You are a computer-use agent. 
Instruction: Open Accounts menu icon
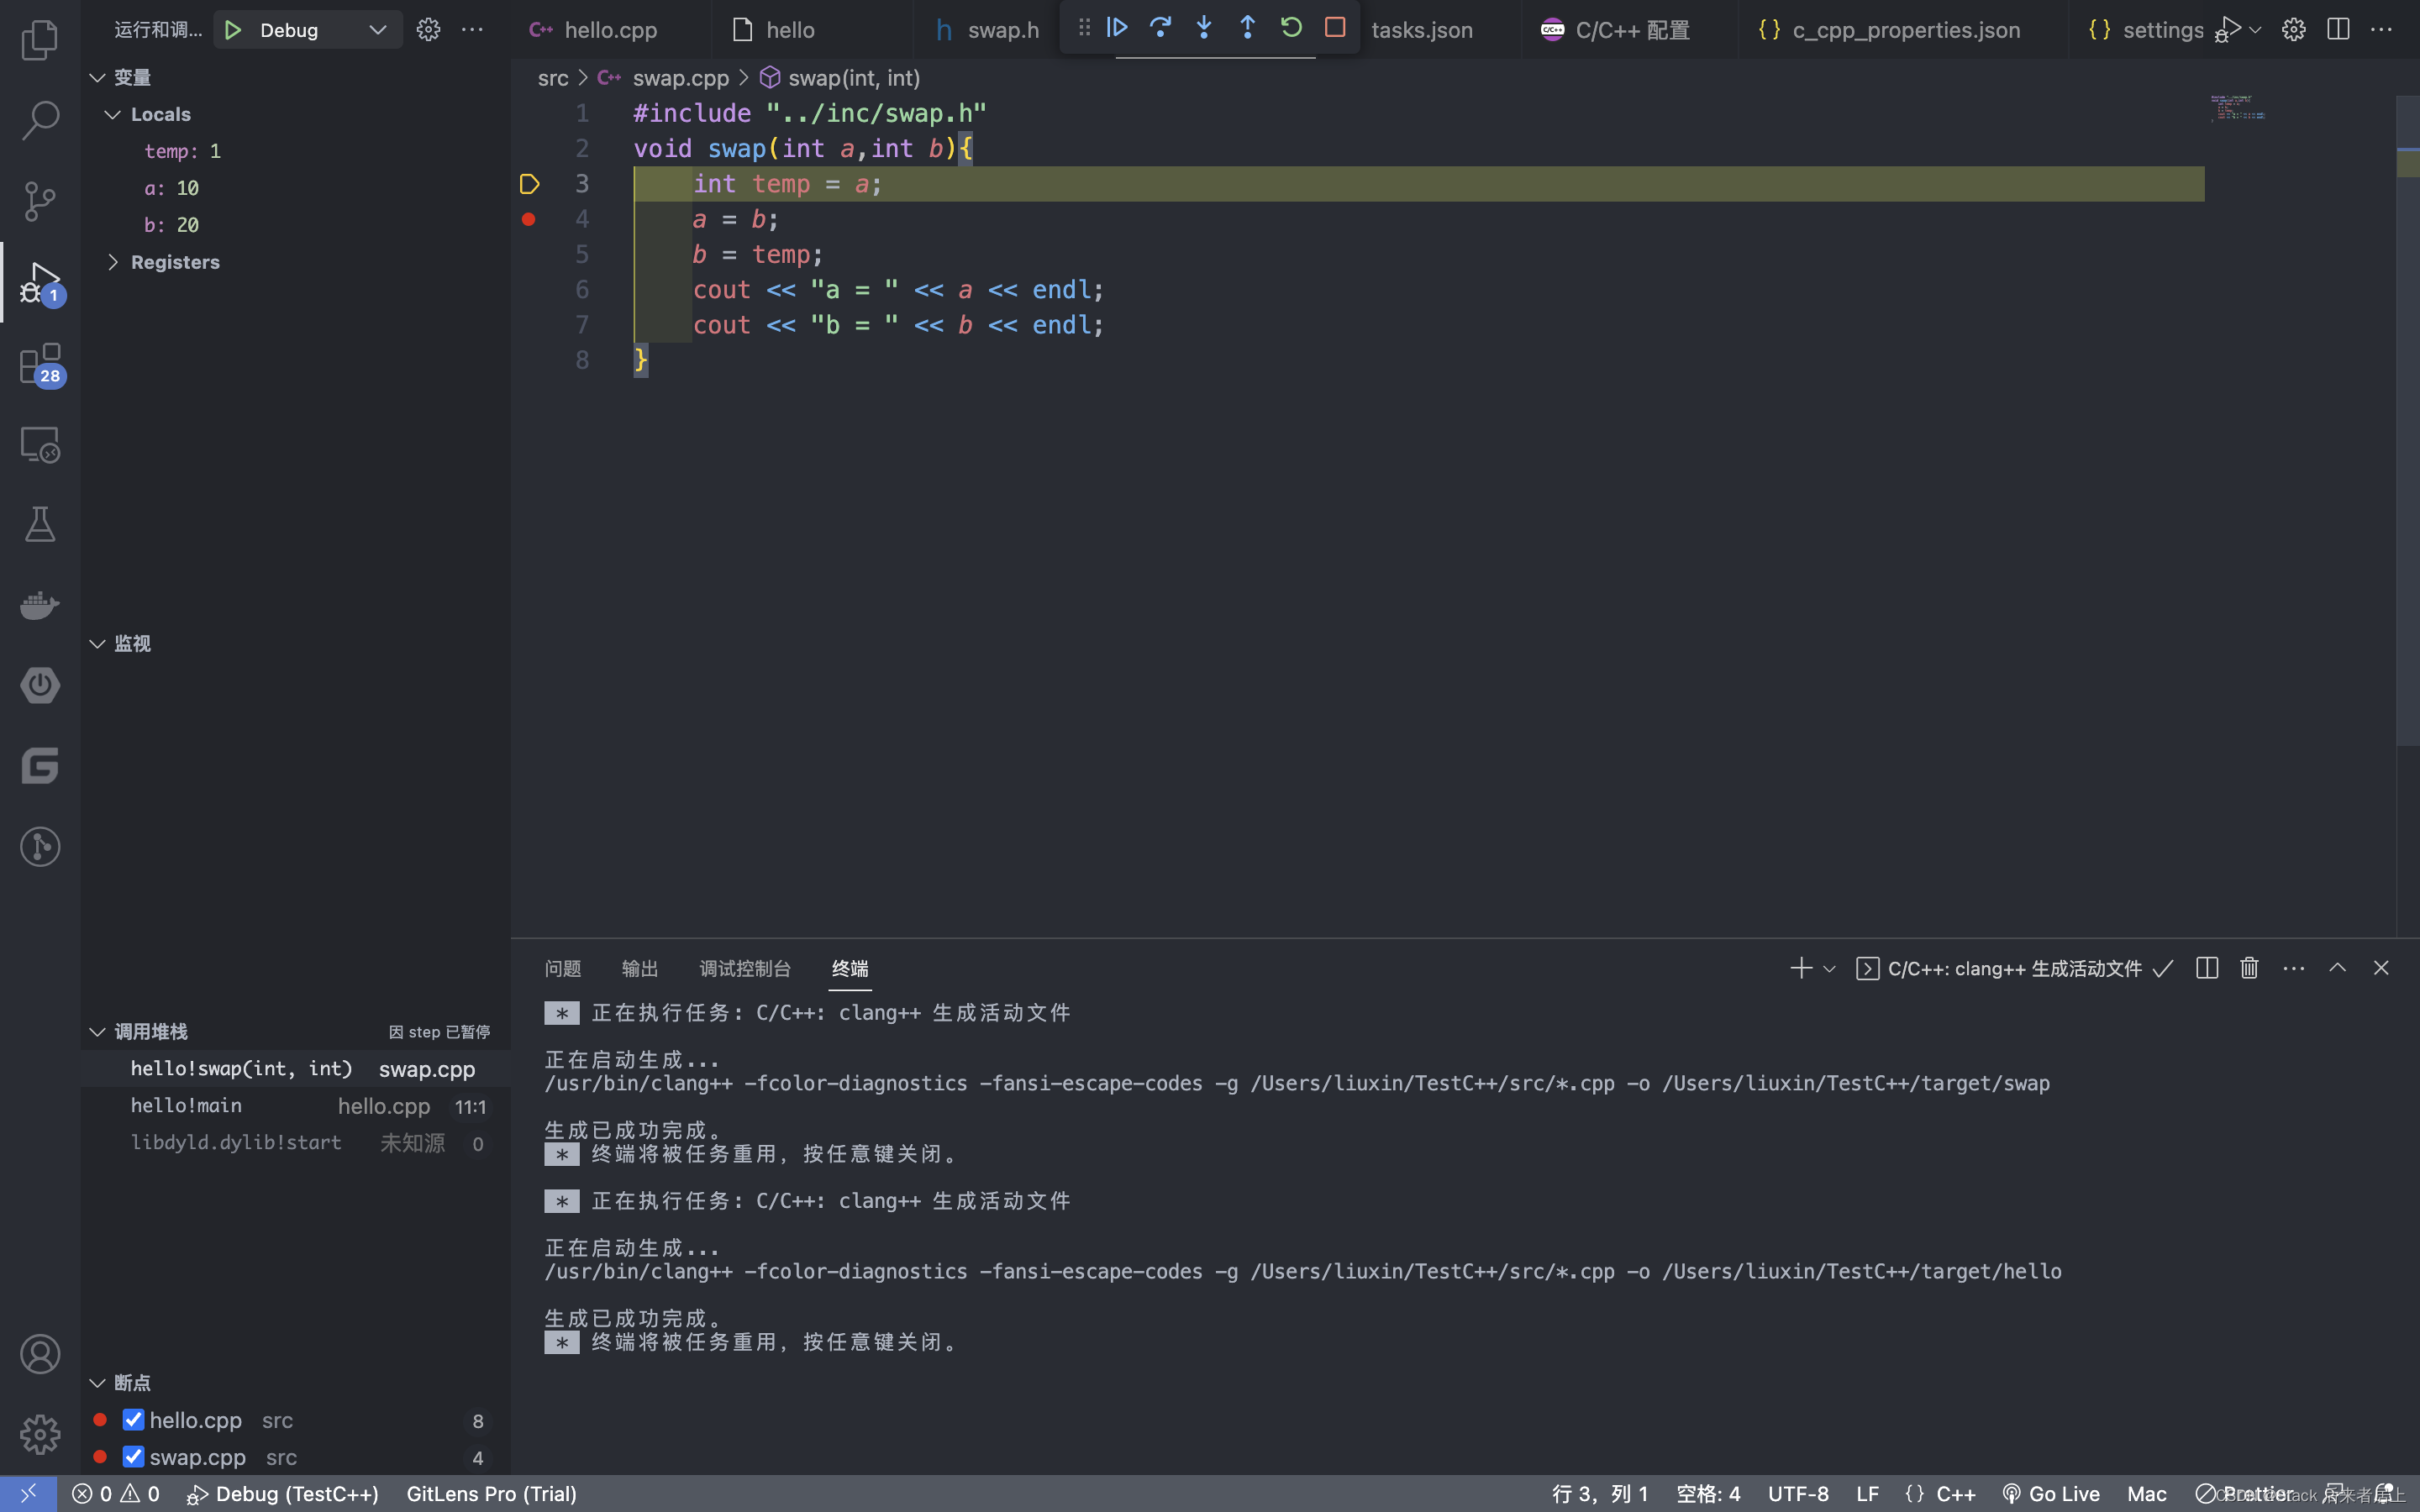[40, 1354]
